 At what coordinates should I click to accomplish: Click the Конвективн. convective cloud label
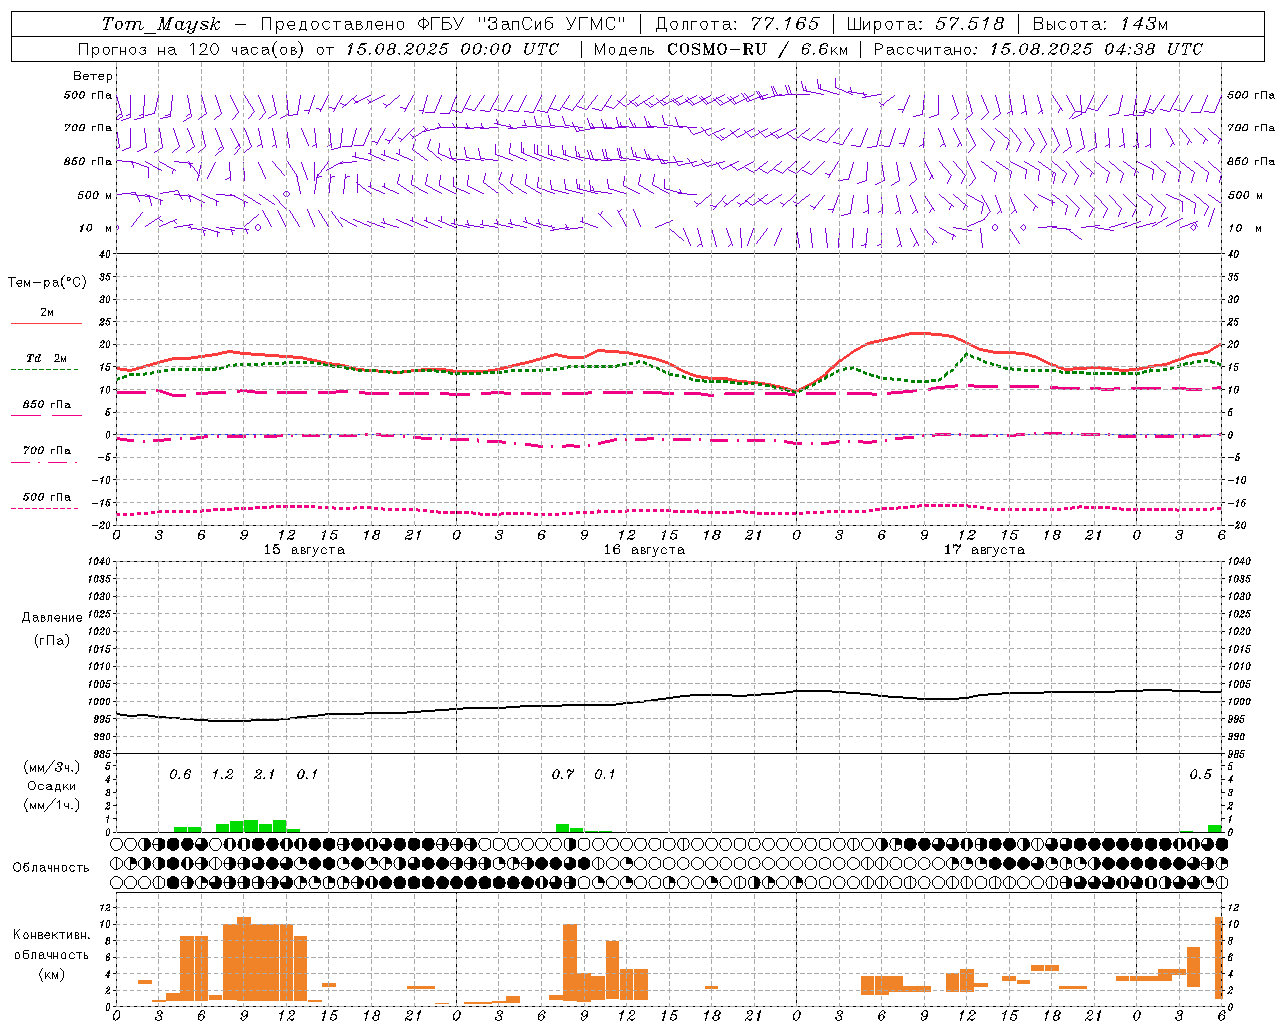[x=51, y=935]
